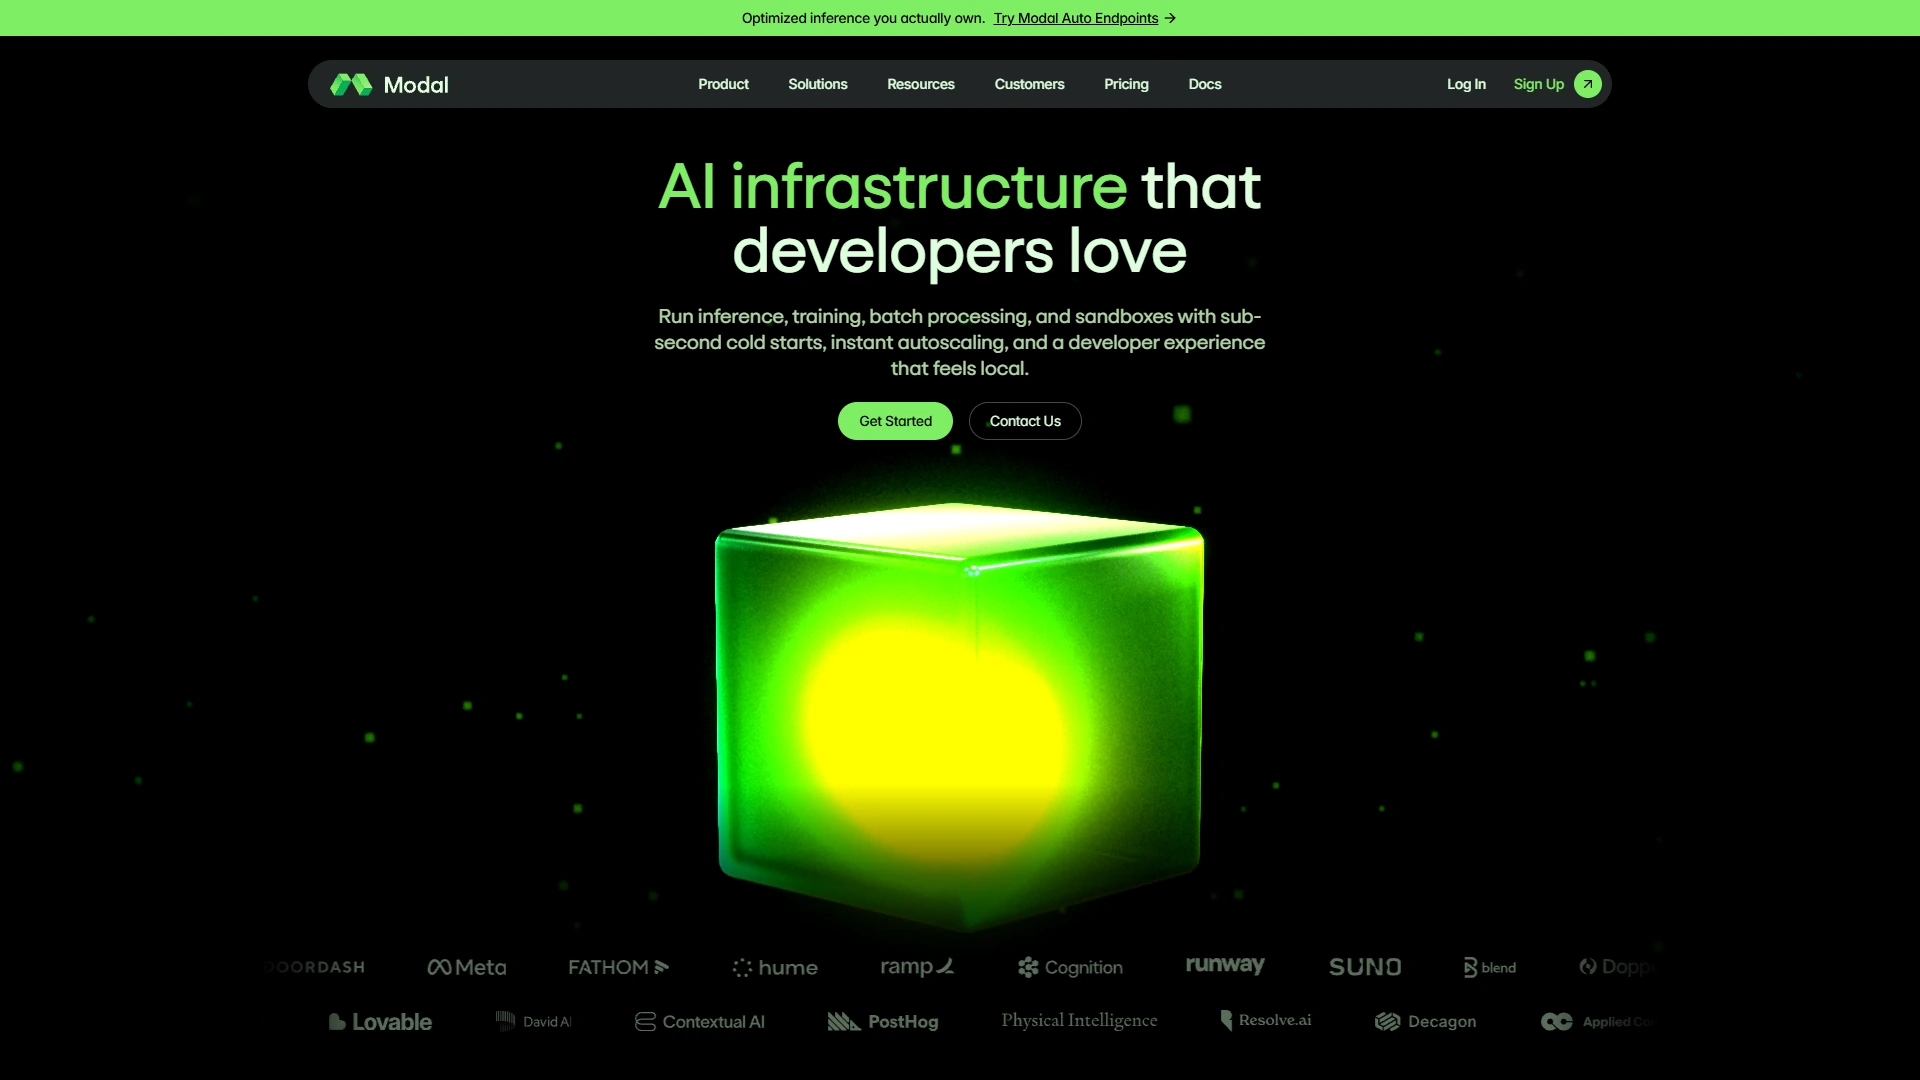Click the 'Run inference, training' description paragraph
This screenshot has width=1920, height=1080.
[x=960, y=342]
